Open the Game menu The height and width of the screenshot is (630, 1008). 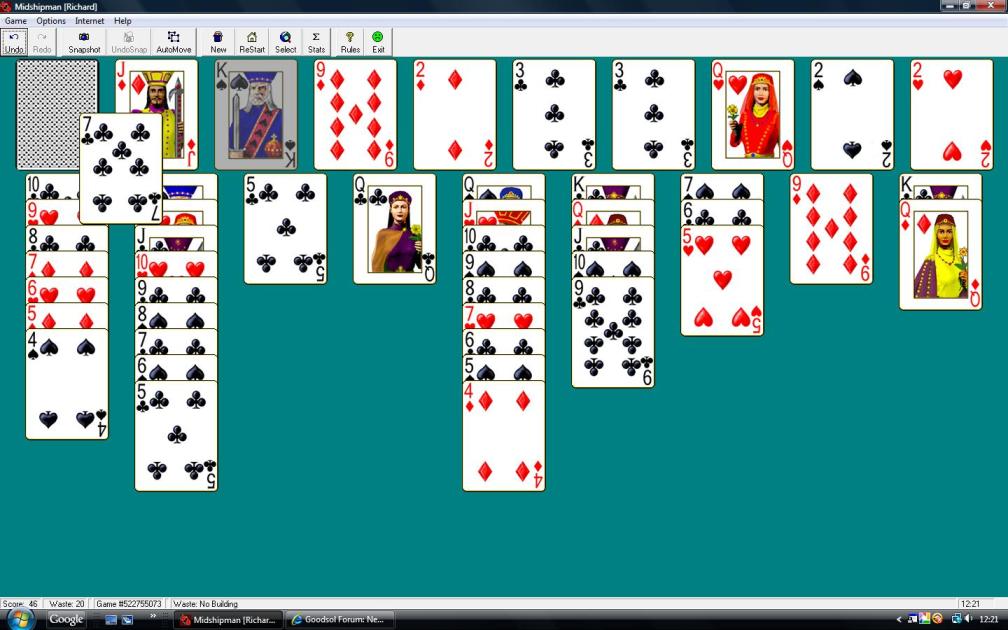(x=16, y=21)
